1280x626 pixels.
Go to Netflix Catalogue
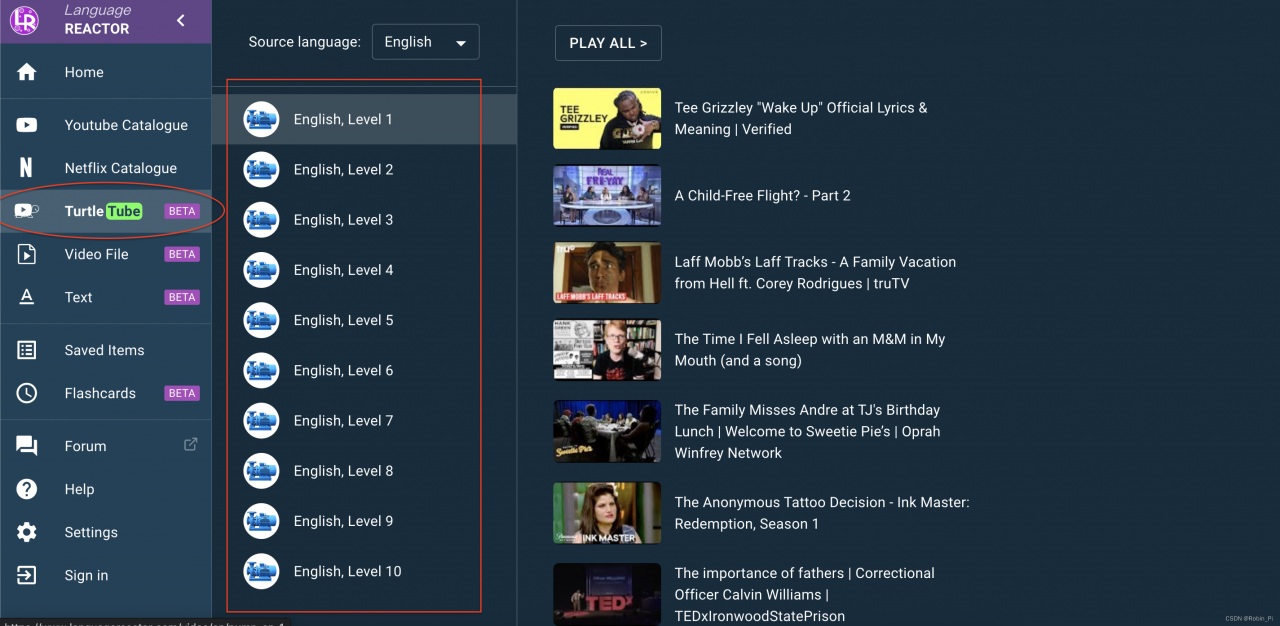pos(121,168)
